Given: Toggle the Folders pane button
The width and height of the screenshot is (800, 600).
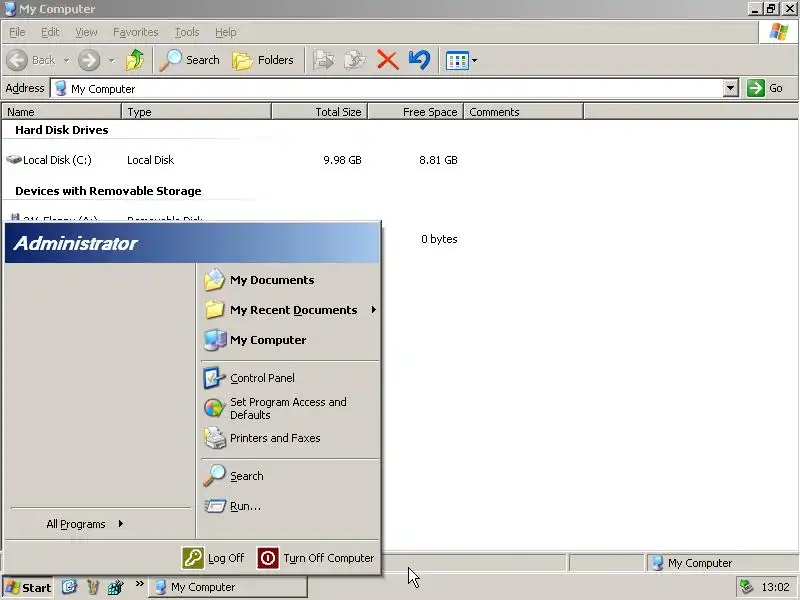Looking at the screenshot, I should coord(263,60).
